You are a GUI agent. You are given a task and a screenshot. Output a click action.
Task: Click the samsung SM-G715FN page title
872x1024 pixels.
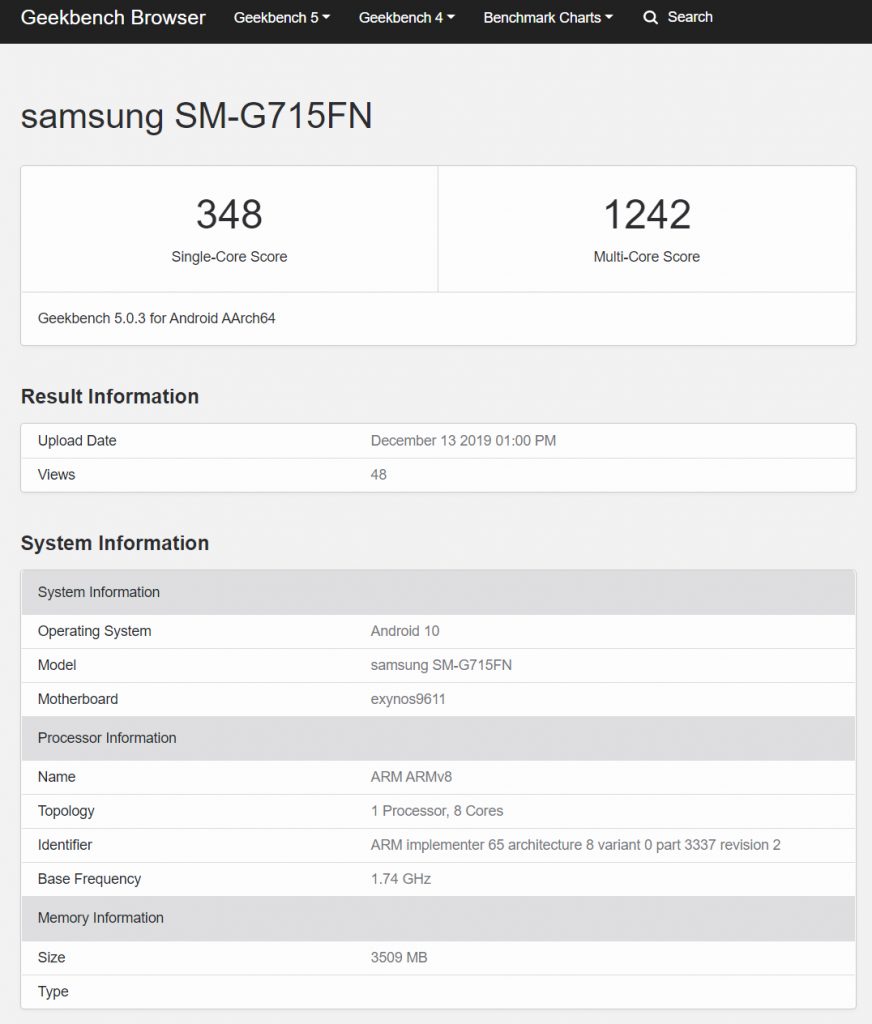(196, 116)
